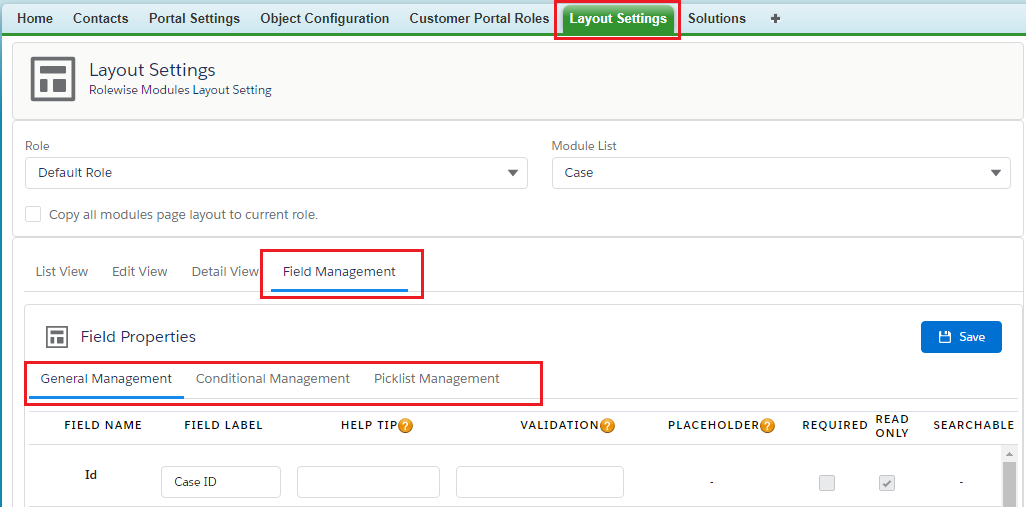This screenshot has width=1026, height=507.
Task: Click the field table's vertical scrollbar
Action: 1010,478
